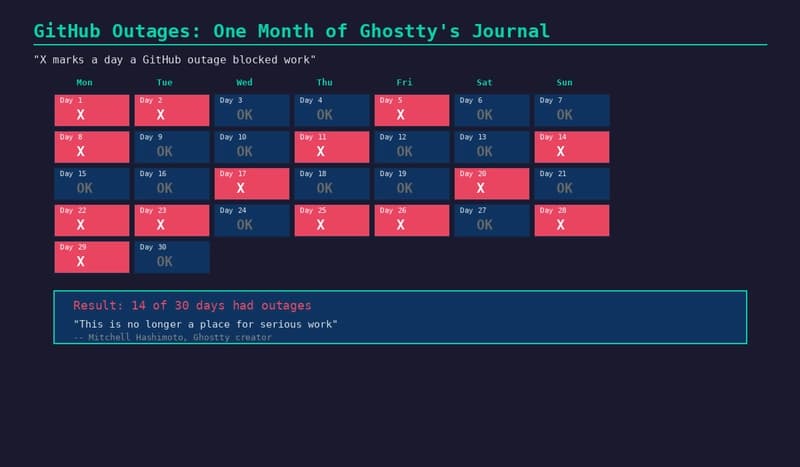Viewport: 800px width, 467px height.
Task: Select the Day 26 outage cell
Action: [x=412, y=220]
